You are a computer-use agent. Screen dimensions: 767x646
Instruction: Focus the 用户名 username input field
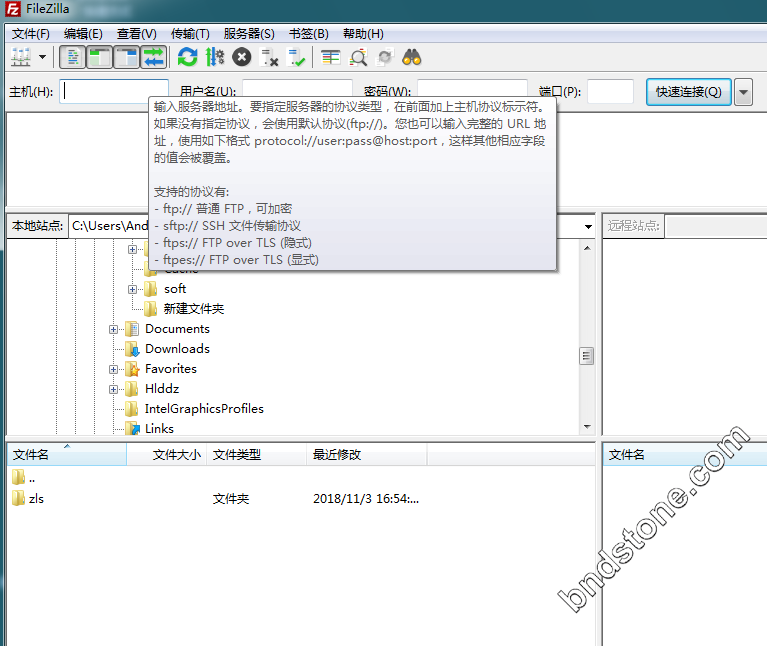[x=297, y=87]
